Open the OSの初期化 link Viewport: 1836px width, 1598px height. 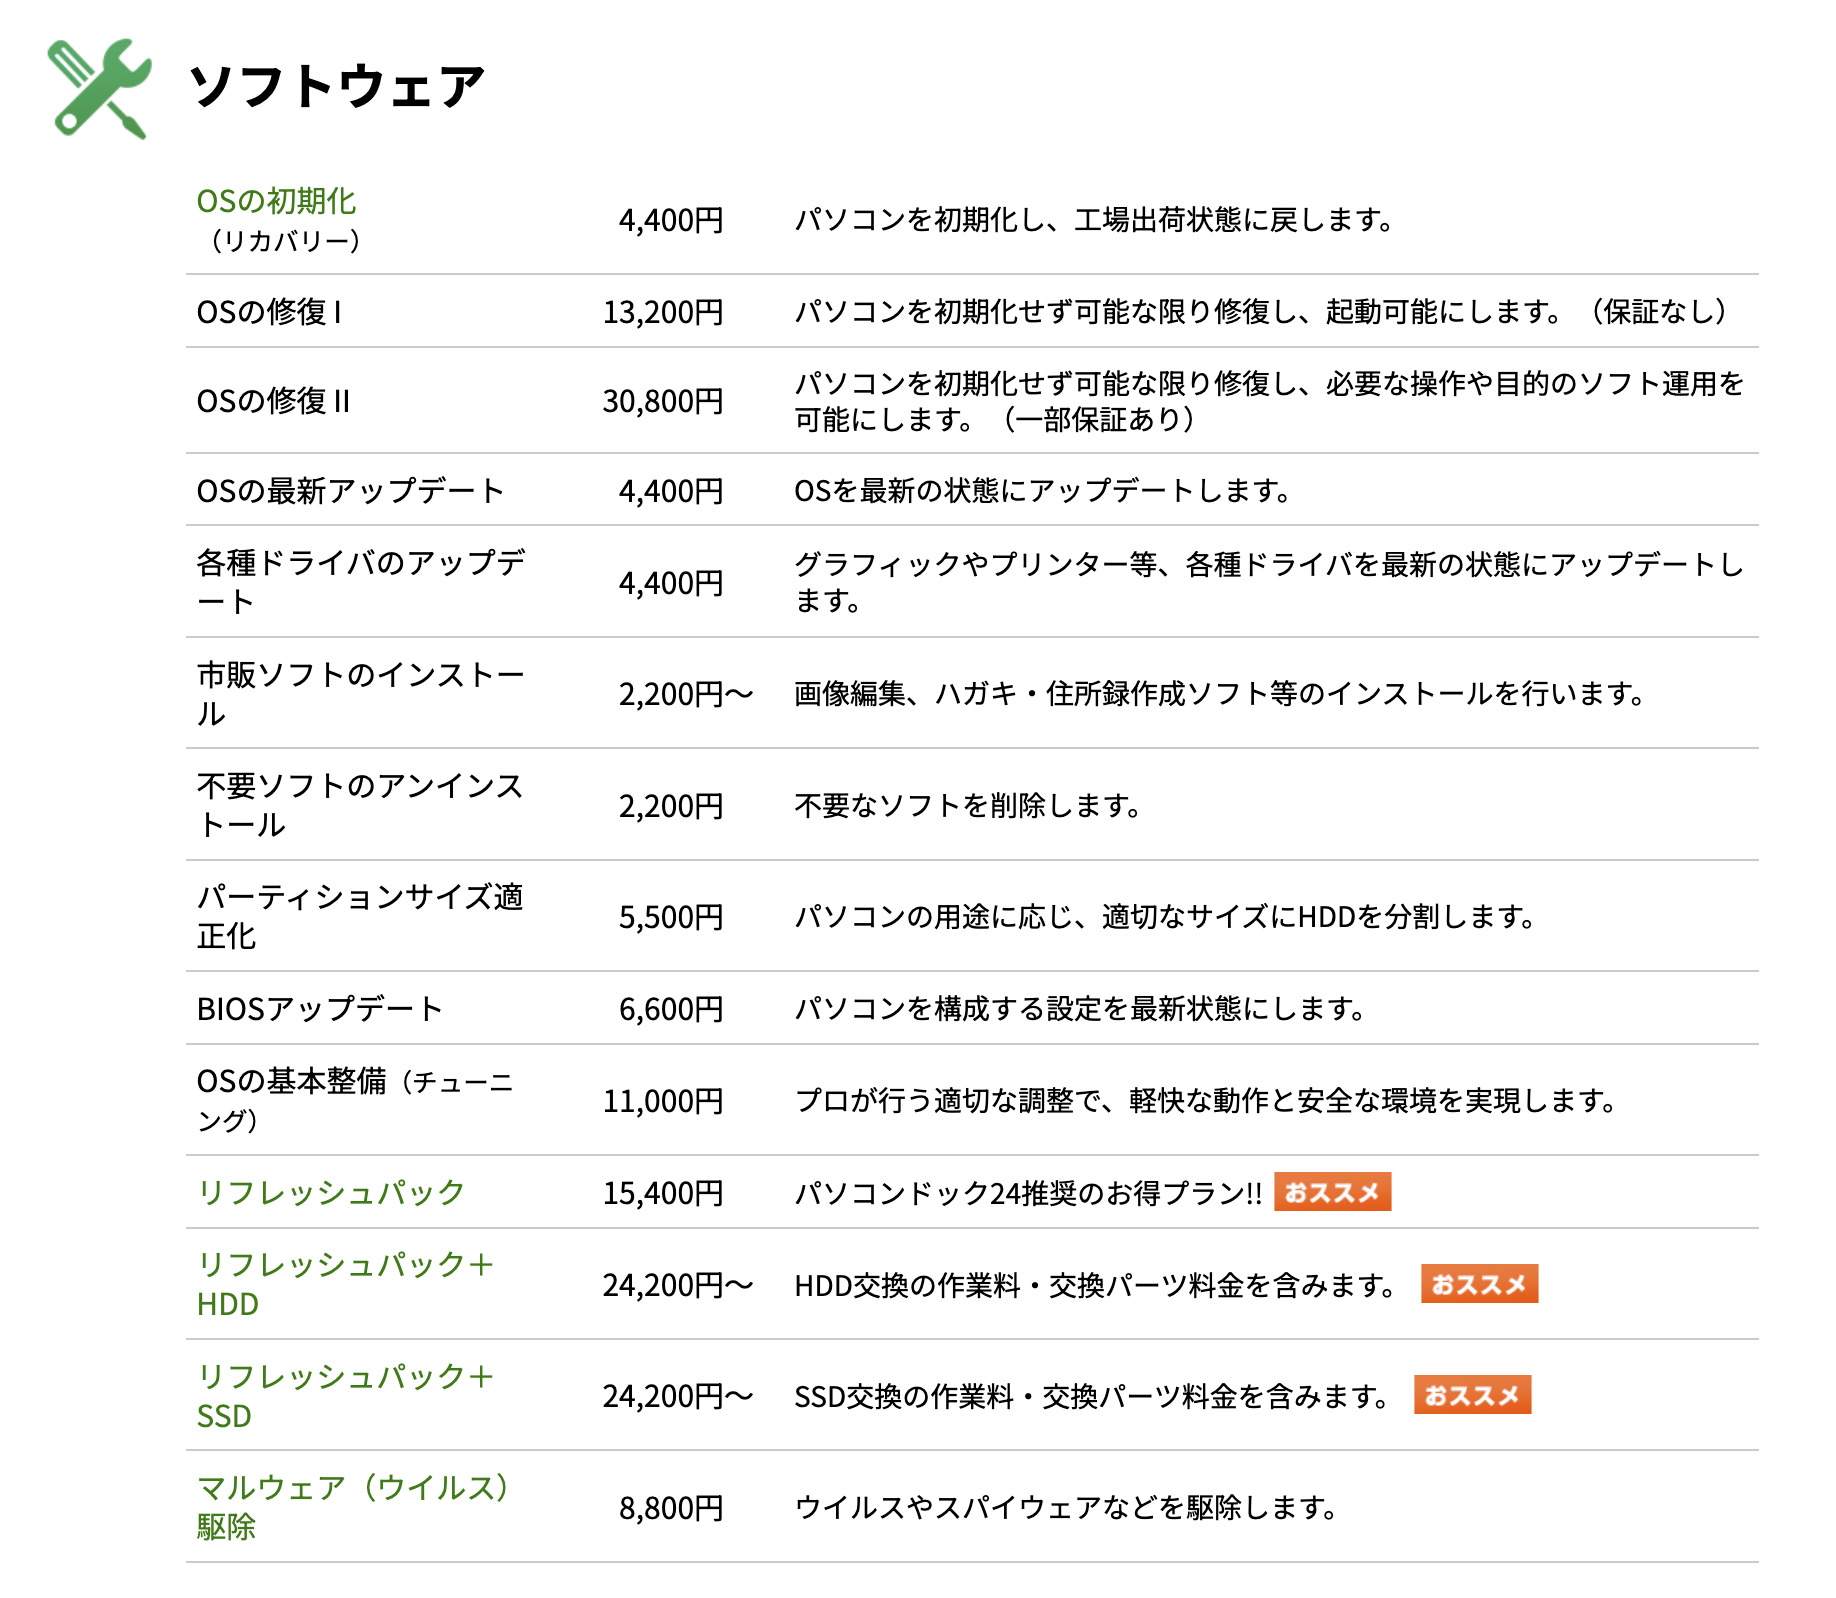click(276, 202)
